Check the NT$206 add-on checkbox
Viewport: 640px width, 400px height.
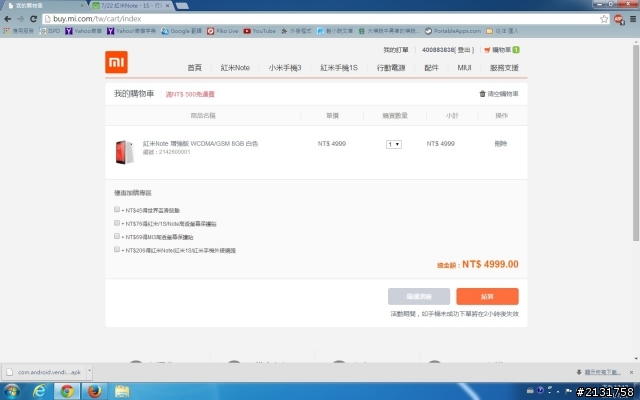[x=117, y=249]
